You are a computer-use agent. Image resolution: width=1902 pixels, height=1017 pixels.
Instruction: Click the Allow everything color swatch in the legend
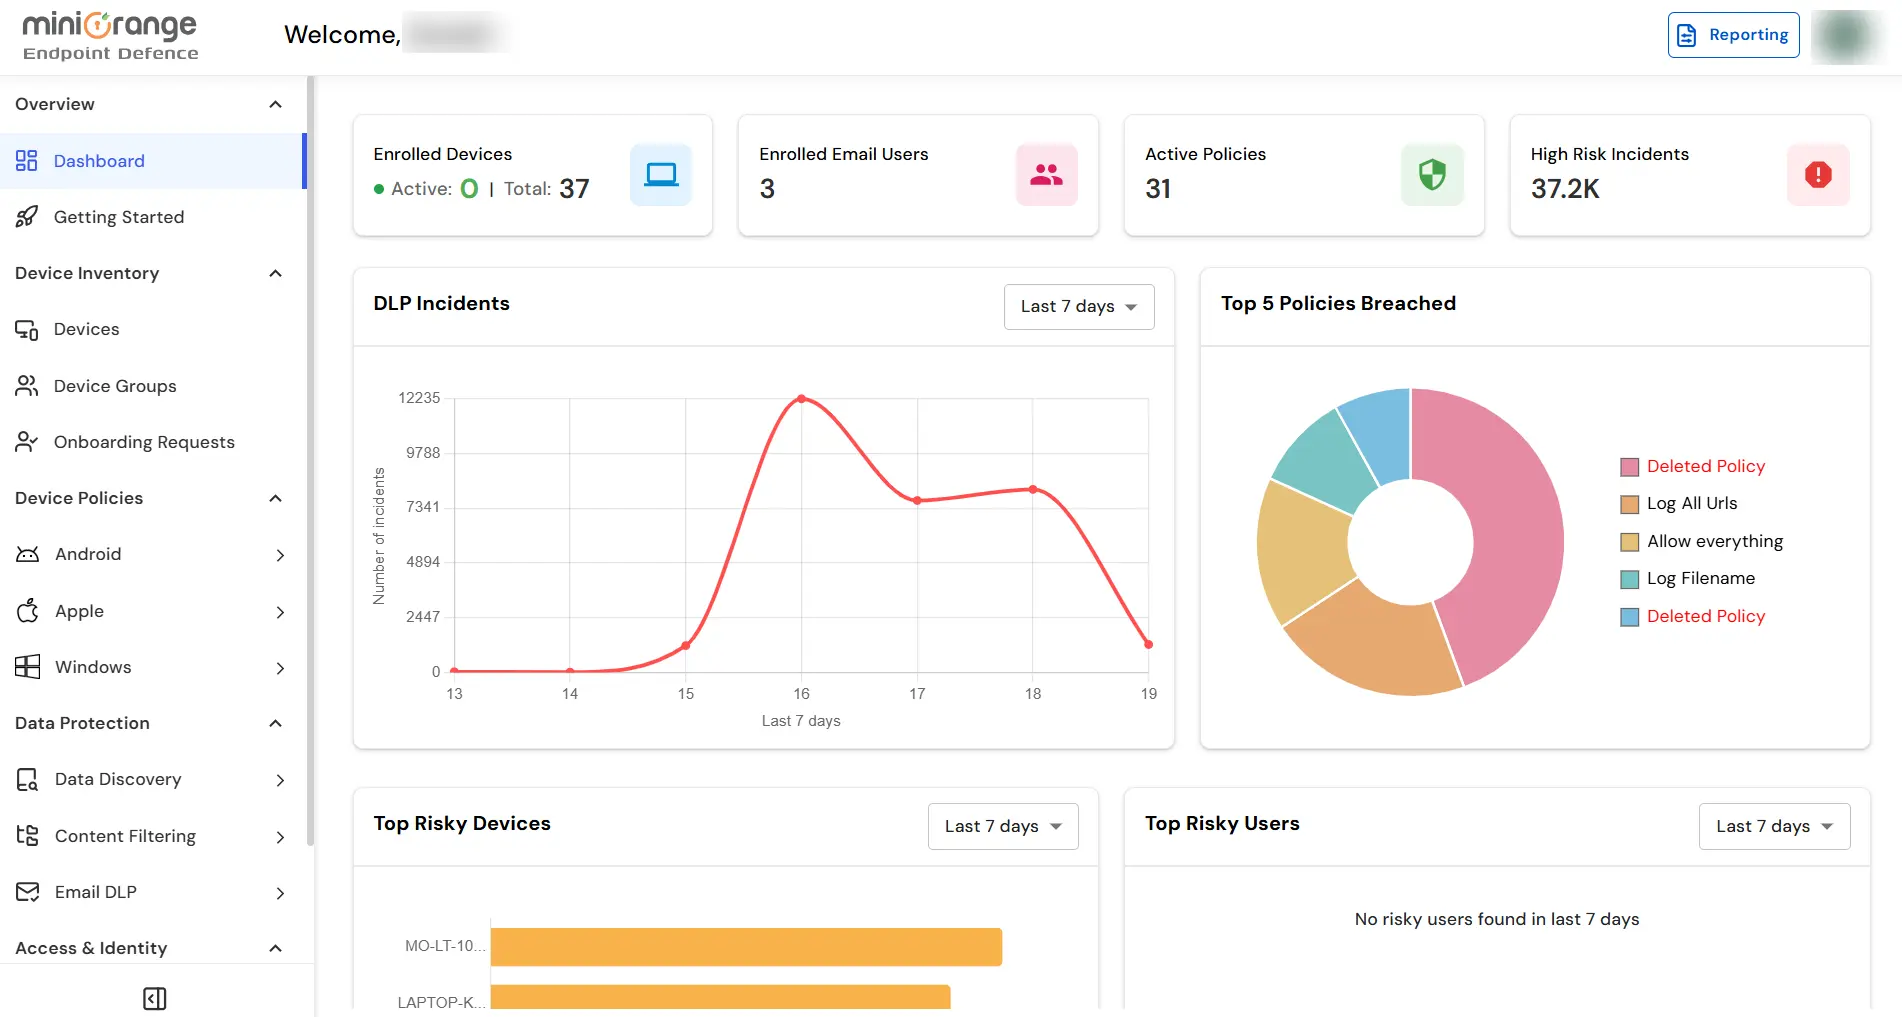1629,541
